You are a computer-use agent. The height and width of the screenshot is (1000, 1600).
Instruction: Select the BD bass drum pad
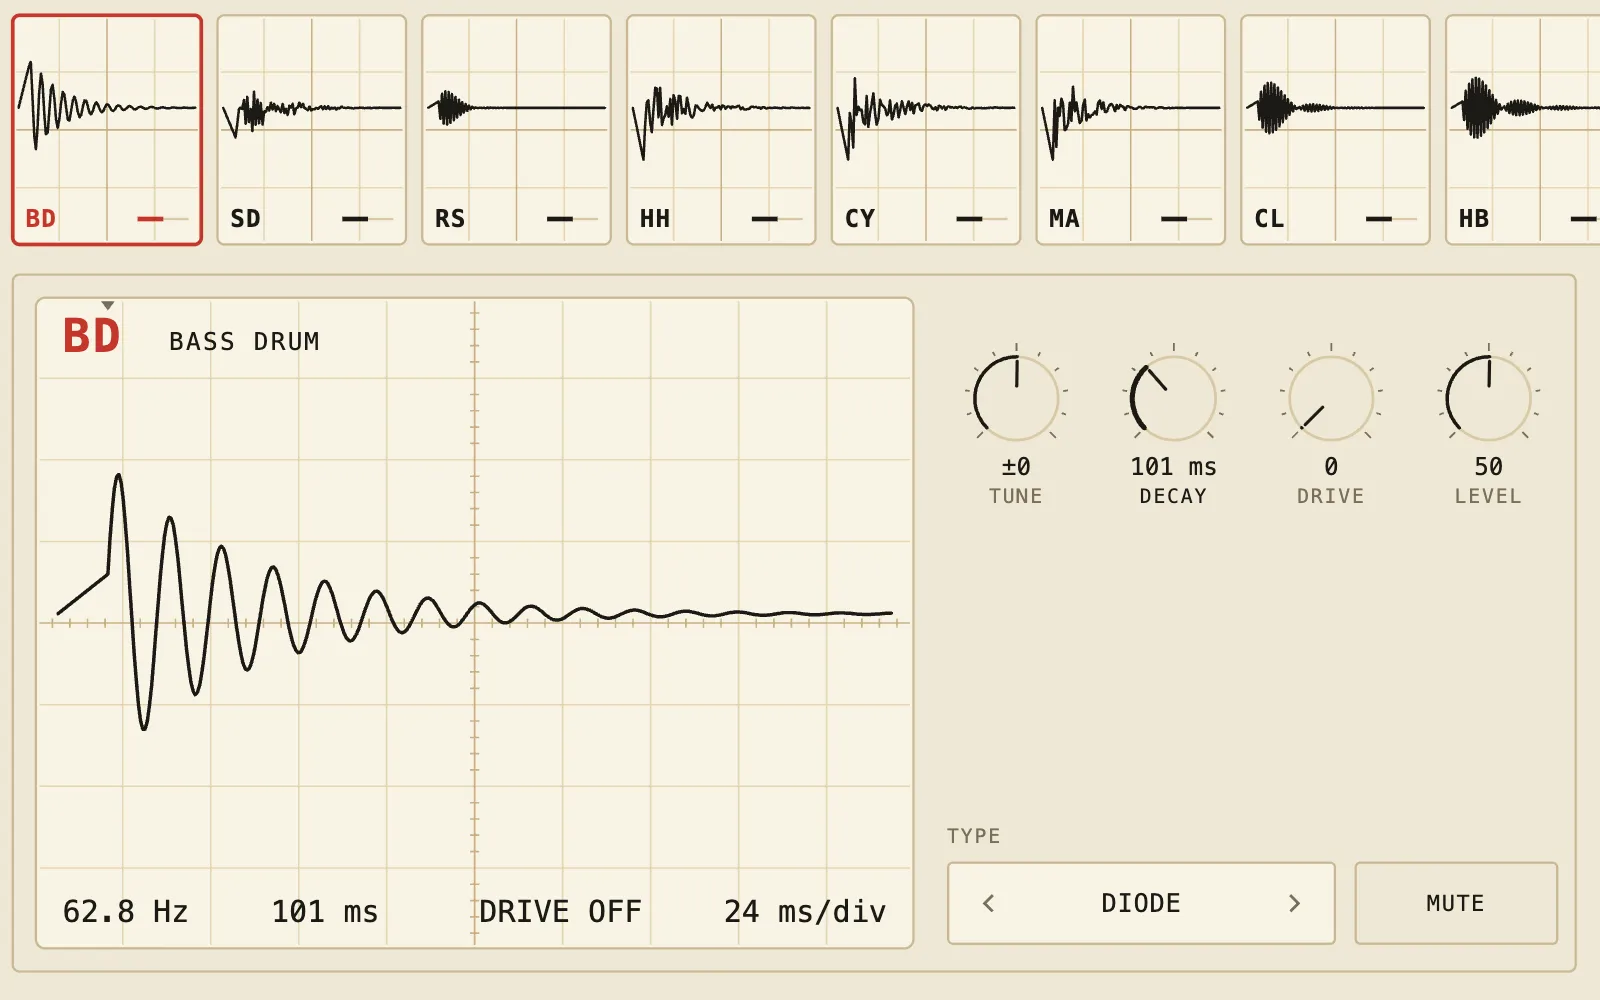107,130
